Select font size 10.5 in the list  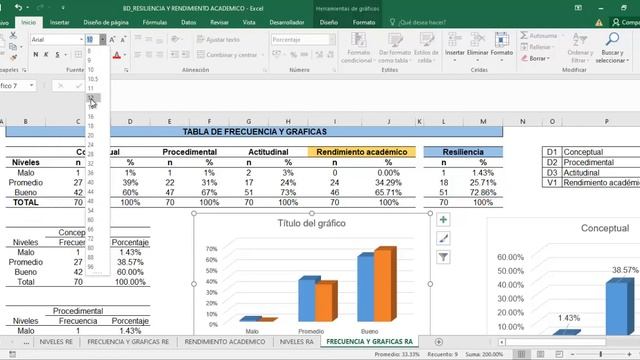click(93, 79)
